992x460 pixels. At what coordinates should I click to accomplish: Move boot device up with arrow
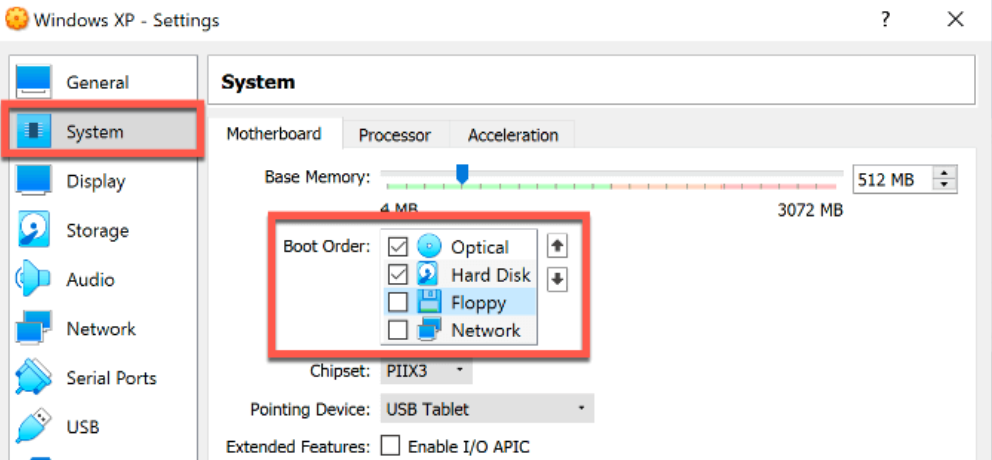pos(557,246)
